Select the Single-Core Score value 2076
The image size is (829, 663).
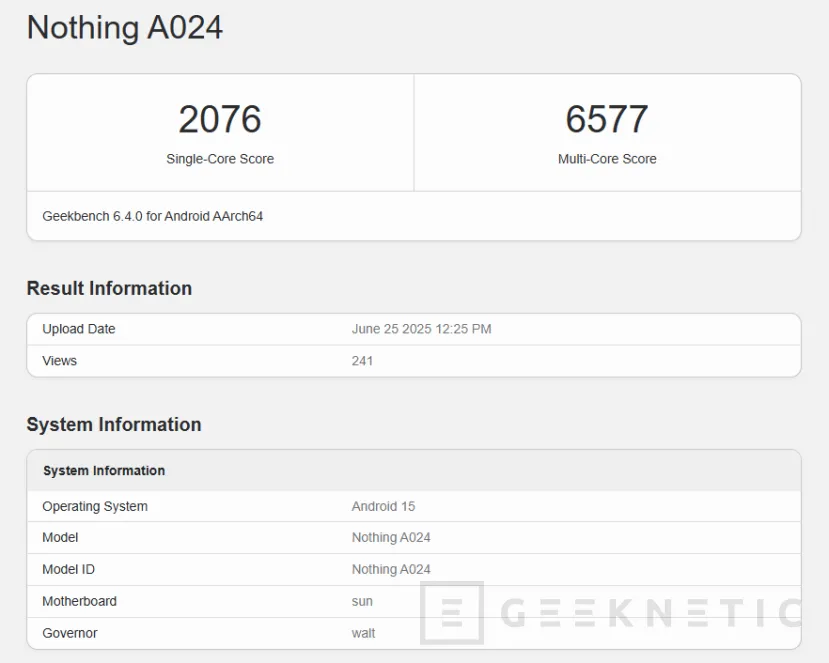click(x=219, y=119)
